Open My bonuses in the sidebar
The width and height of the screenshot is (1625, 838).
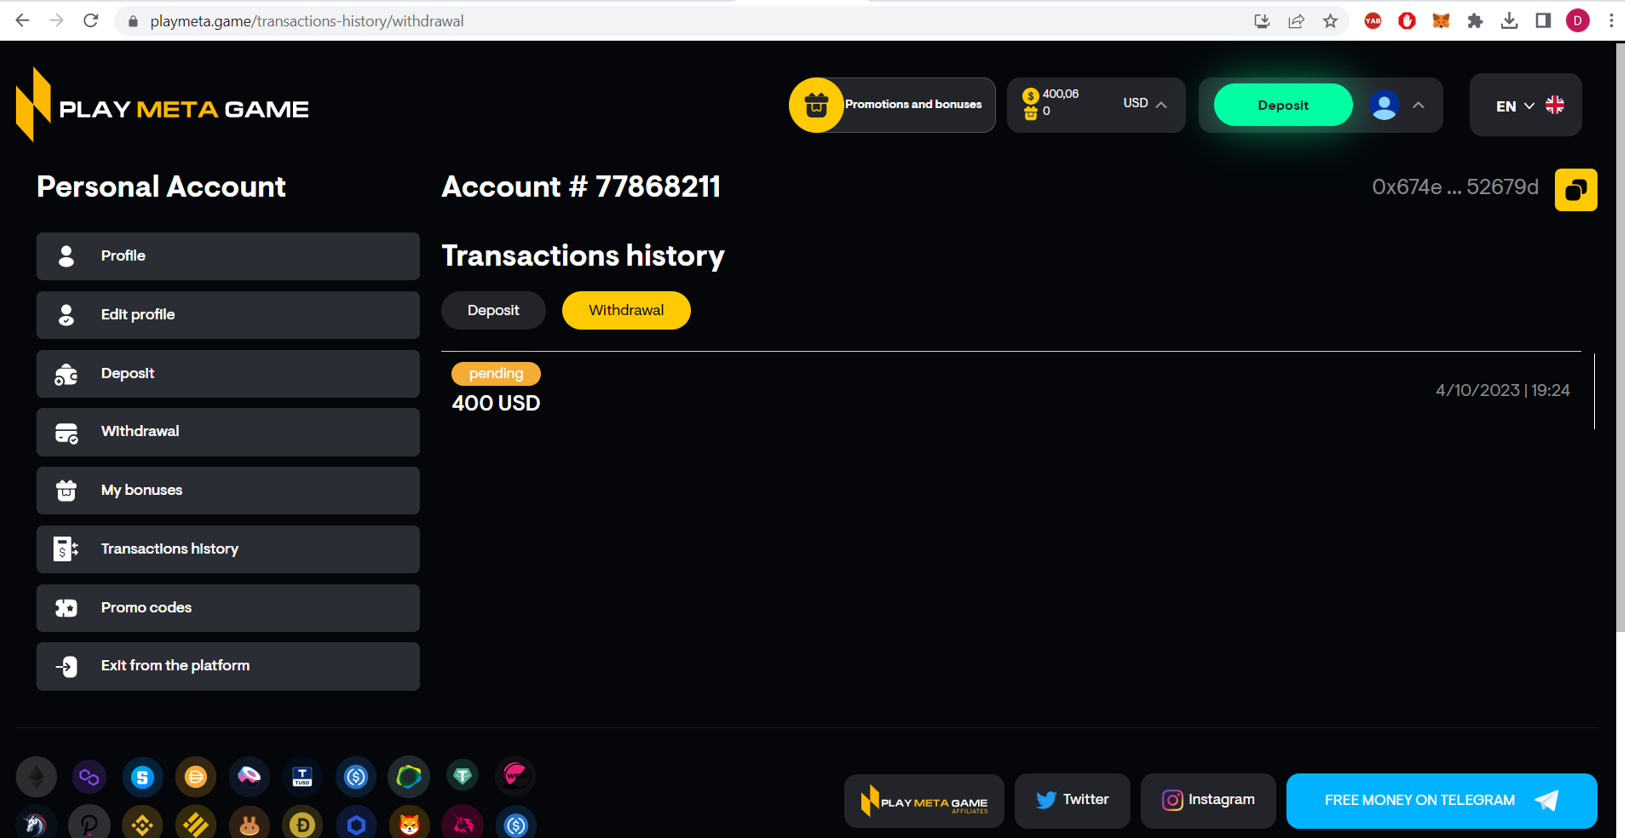click(228, 490)
